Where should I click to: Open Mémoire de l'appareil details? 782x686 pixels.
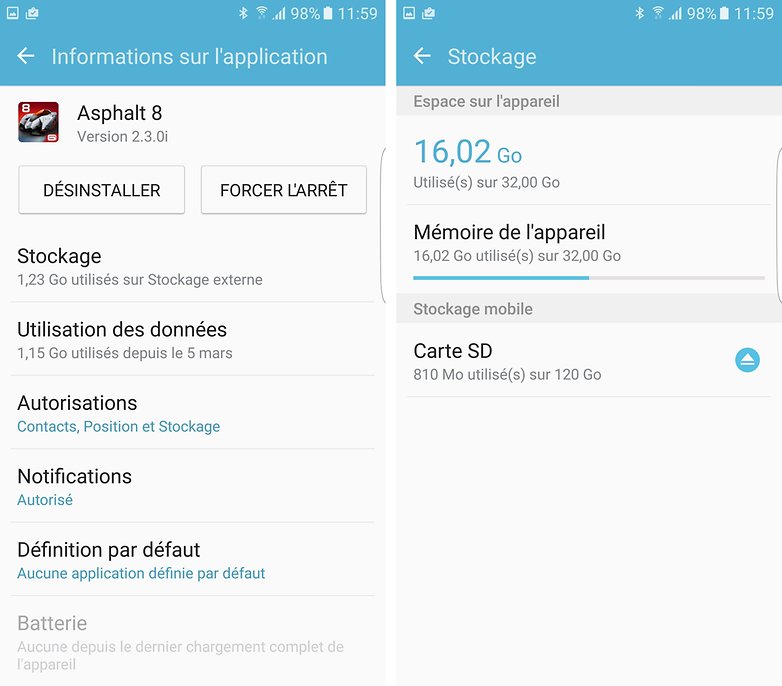[x=589, y=249]
